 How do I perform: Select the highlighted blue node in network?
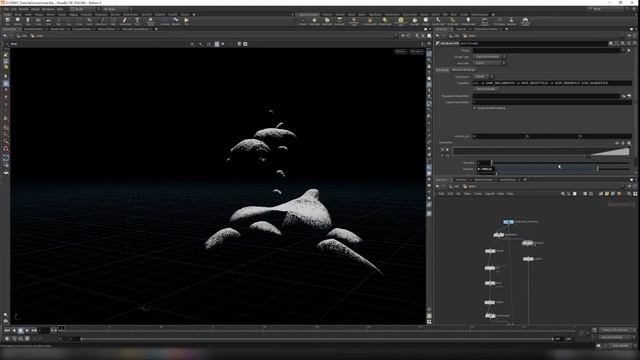coord(508,222)
